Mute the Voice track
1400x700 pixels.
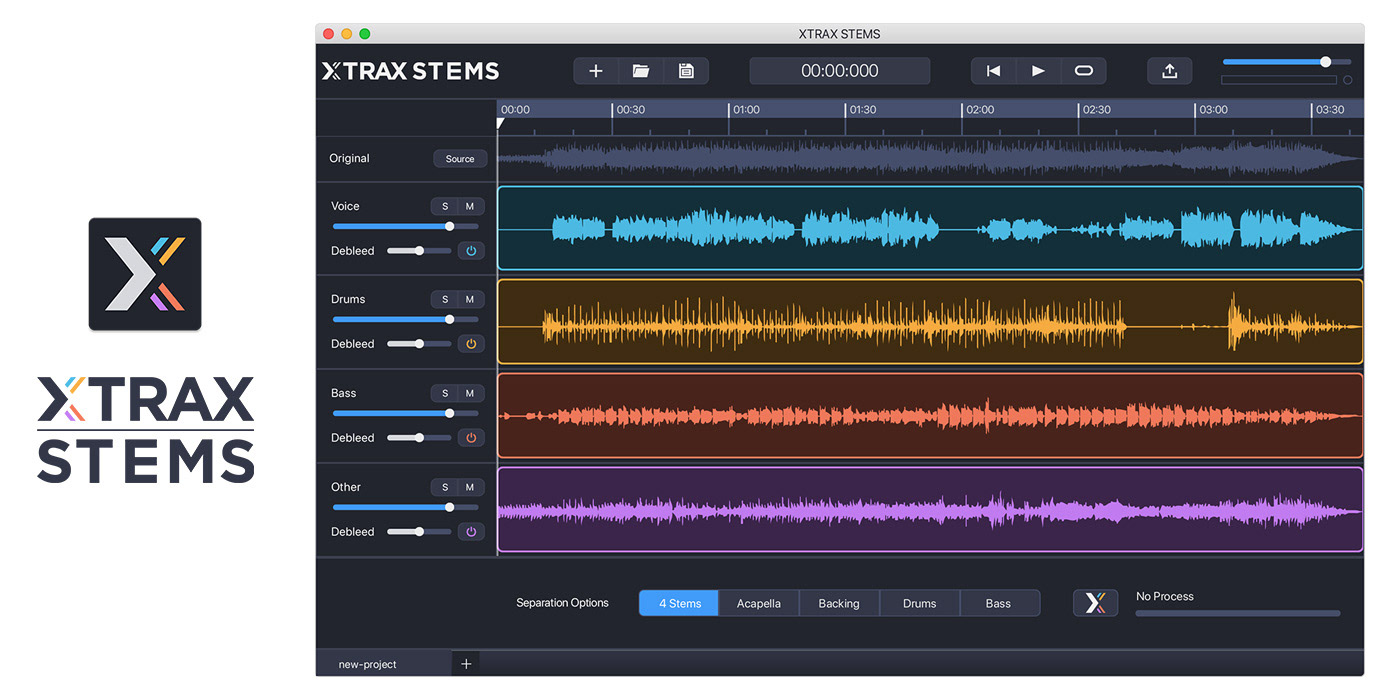(x=470, y=206)
